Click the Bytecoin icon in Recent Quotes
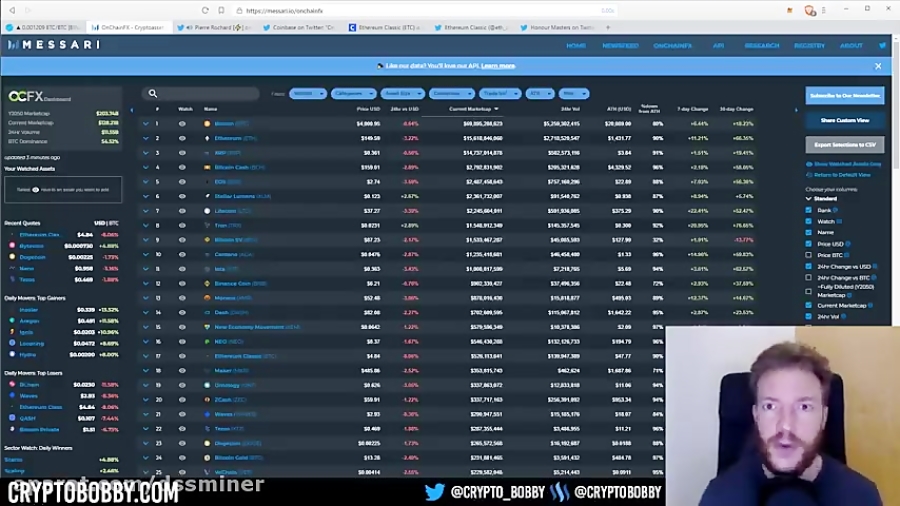The width and height of the screenshot is (900, 506). [x=12, y=246]
